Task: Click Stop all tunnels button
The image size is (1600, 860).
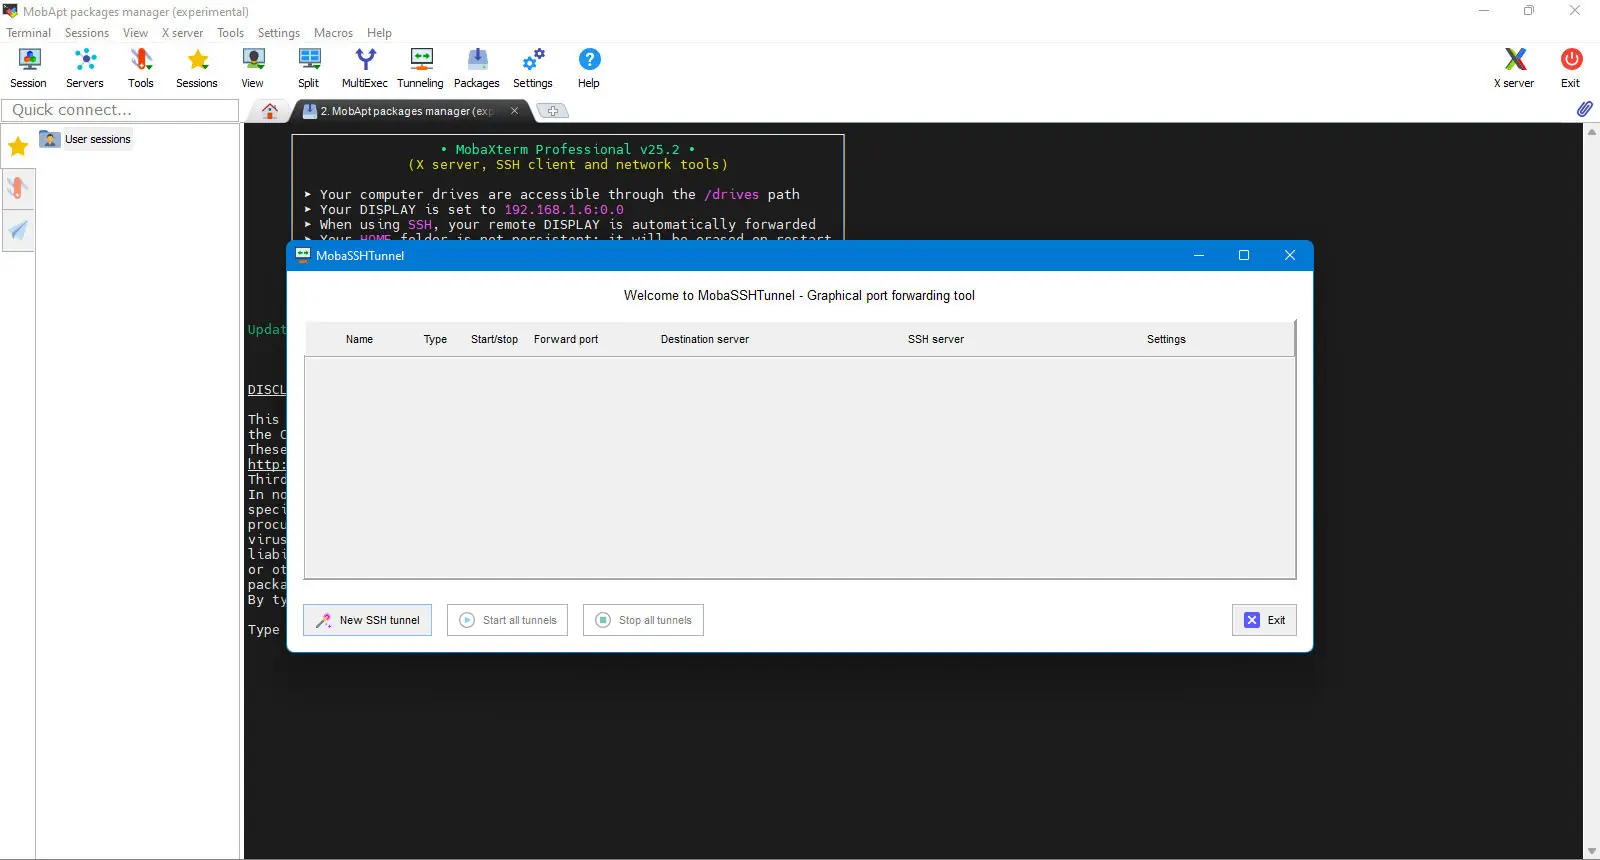Action: [x=644, y=620]
